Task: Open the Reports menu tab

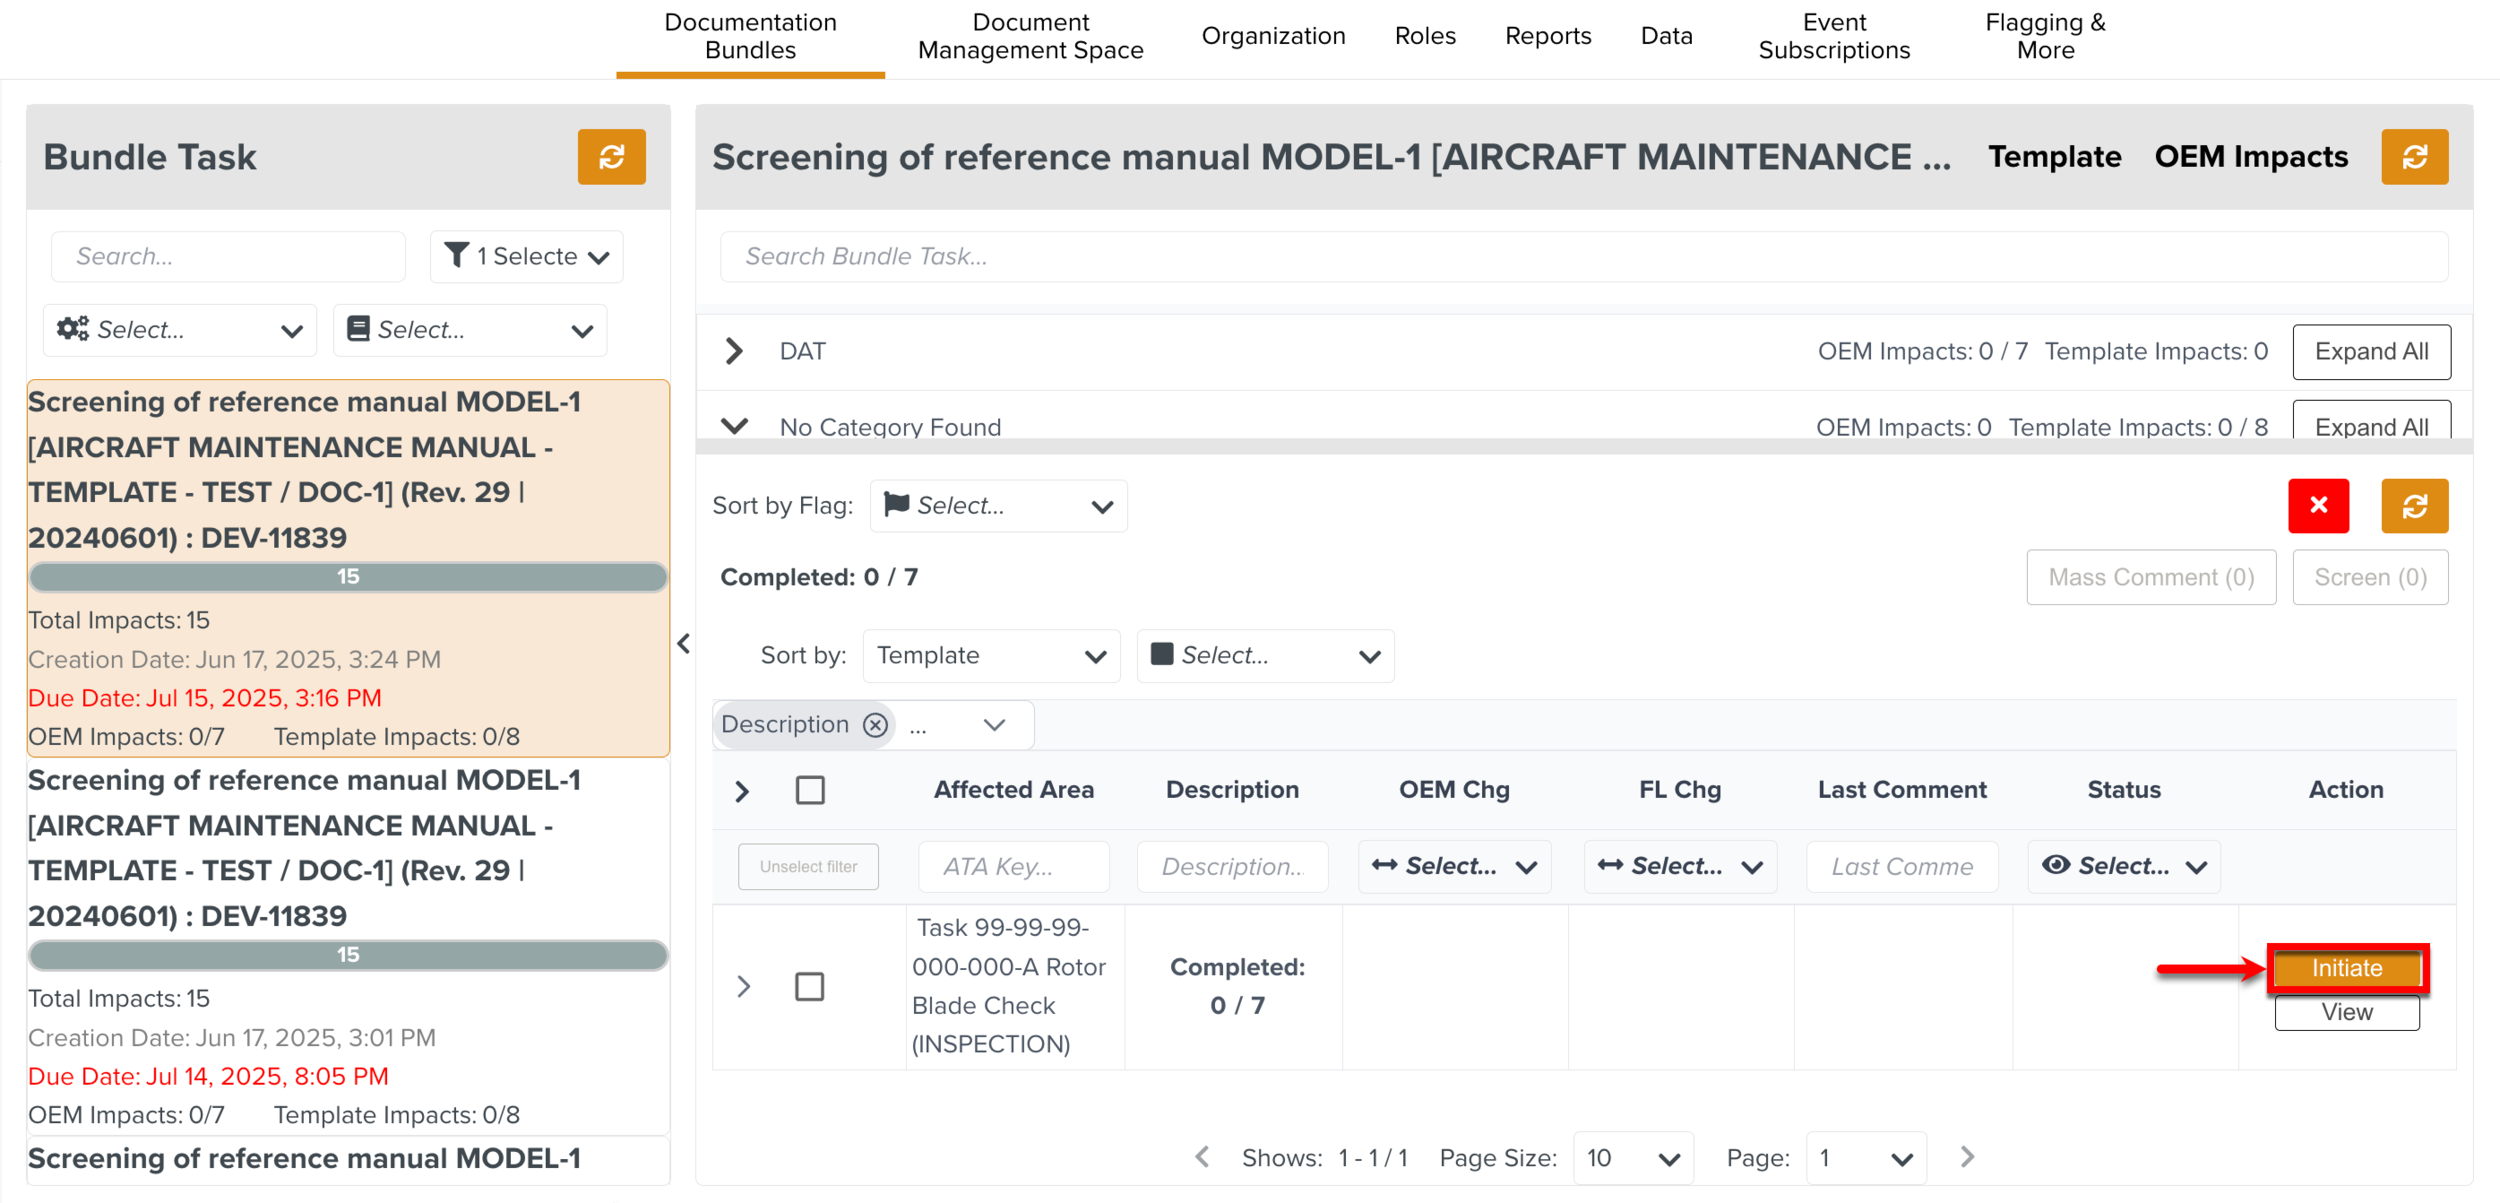Action: [x=1547, y=36]
